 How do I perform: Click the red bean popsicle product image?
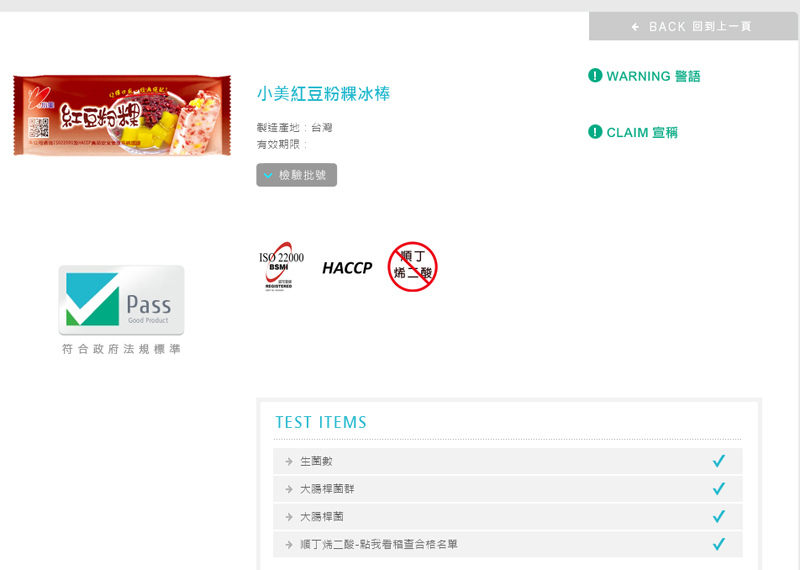(x=122, y=115)
